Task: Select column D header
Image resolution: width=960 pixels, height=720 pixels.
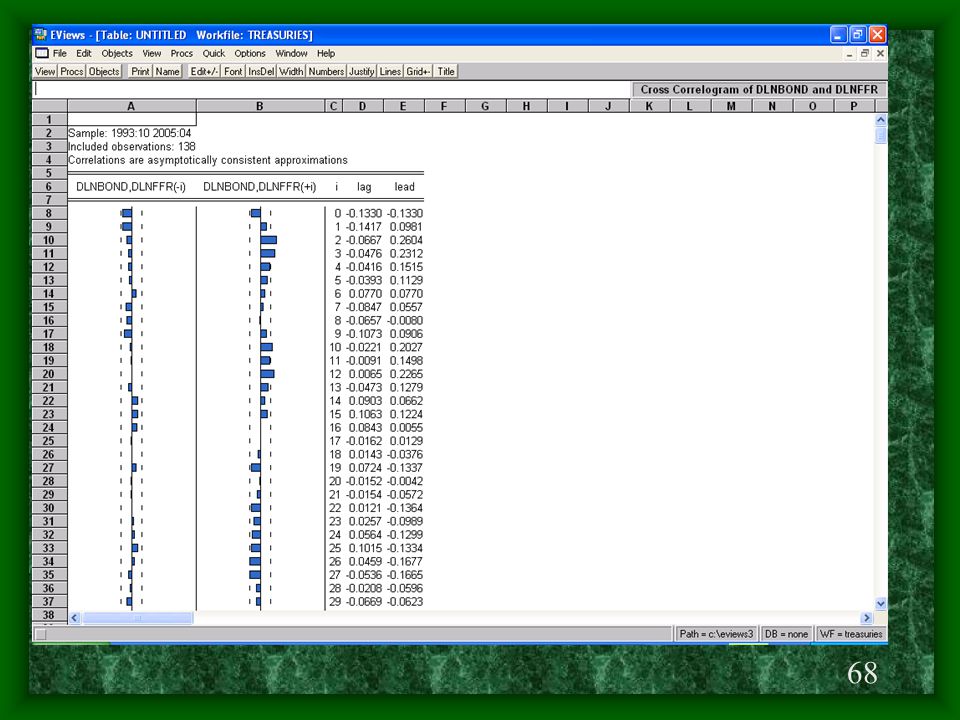Action: point(362,106)
